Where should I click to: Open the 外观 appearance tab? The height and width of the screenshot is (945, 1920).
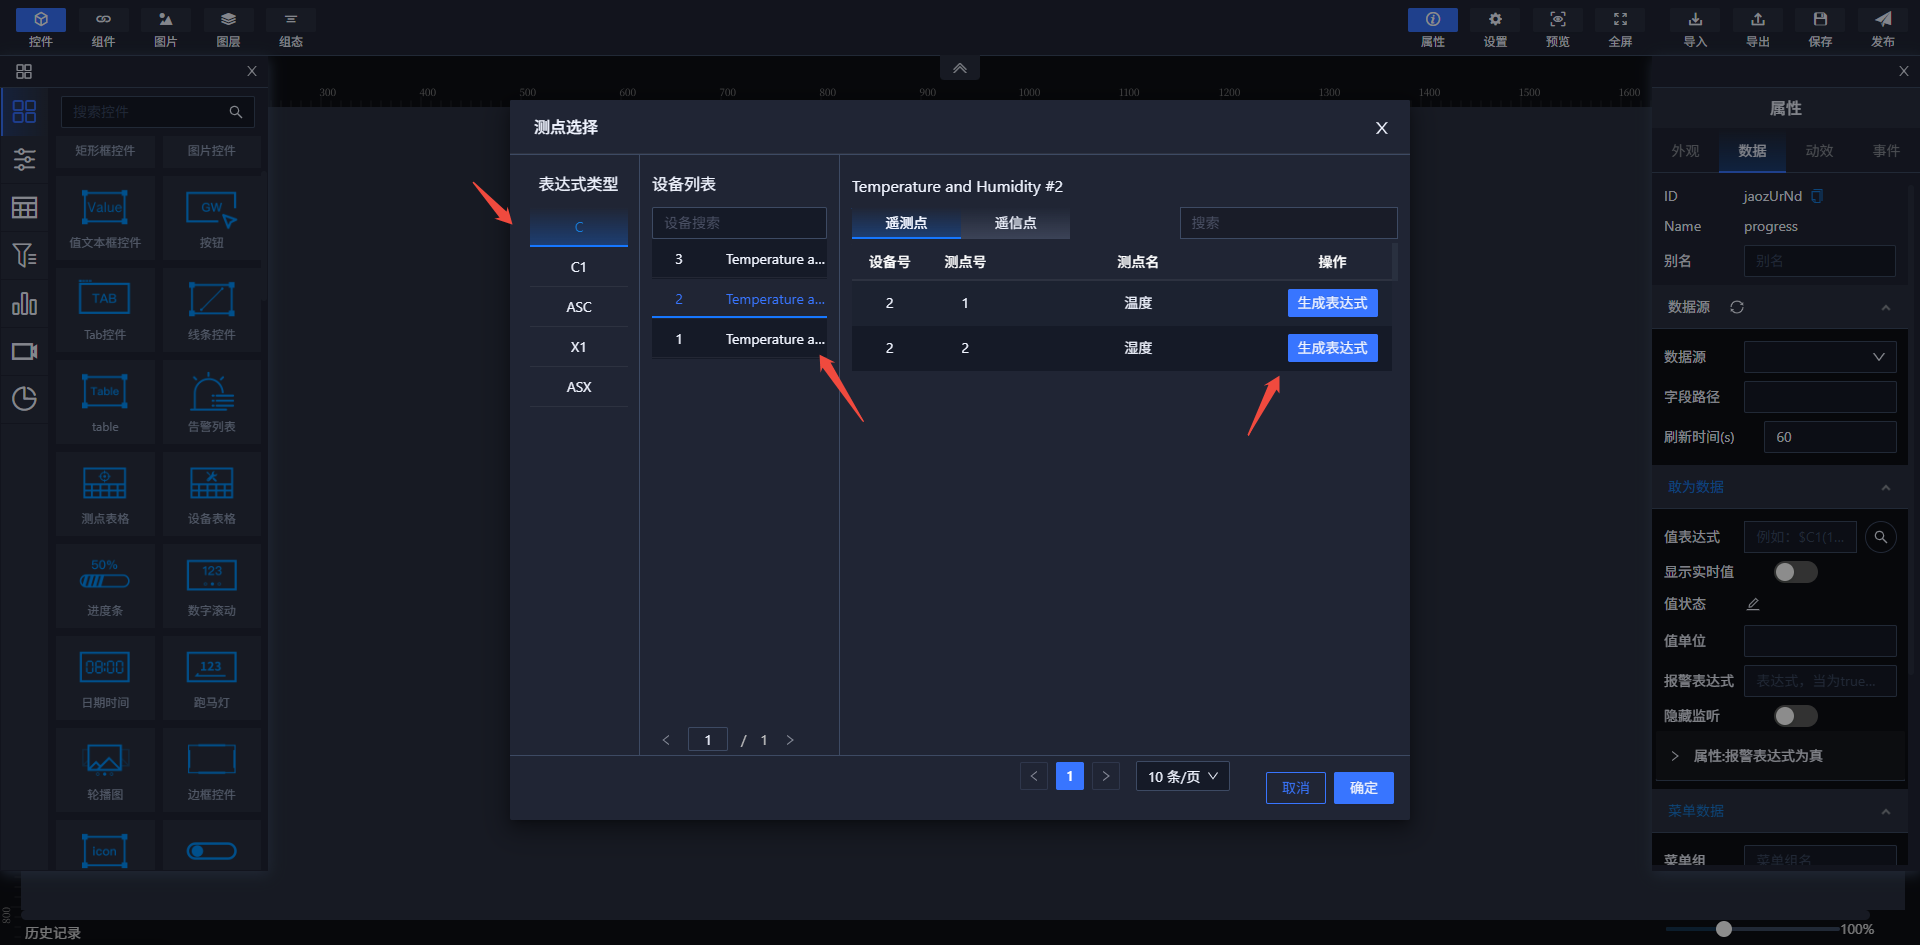pos(1685,151)
